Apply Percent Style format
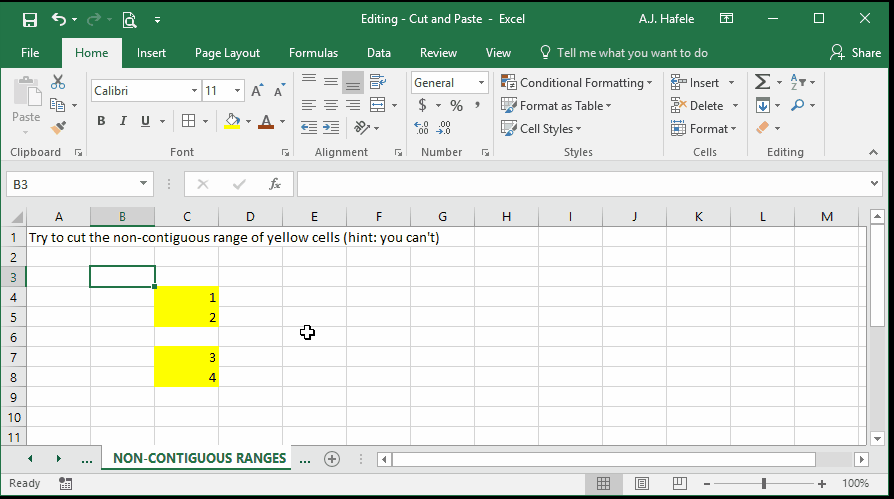The height and width of the screenshot is (499, 894). pos(456,106)
